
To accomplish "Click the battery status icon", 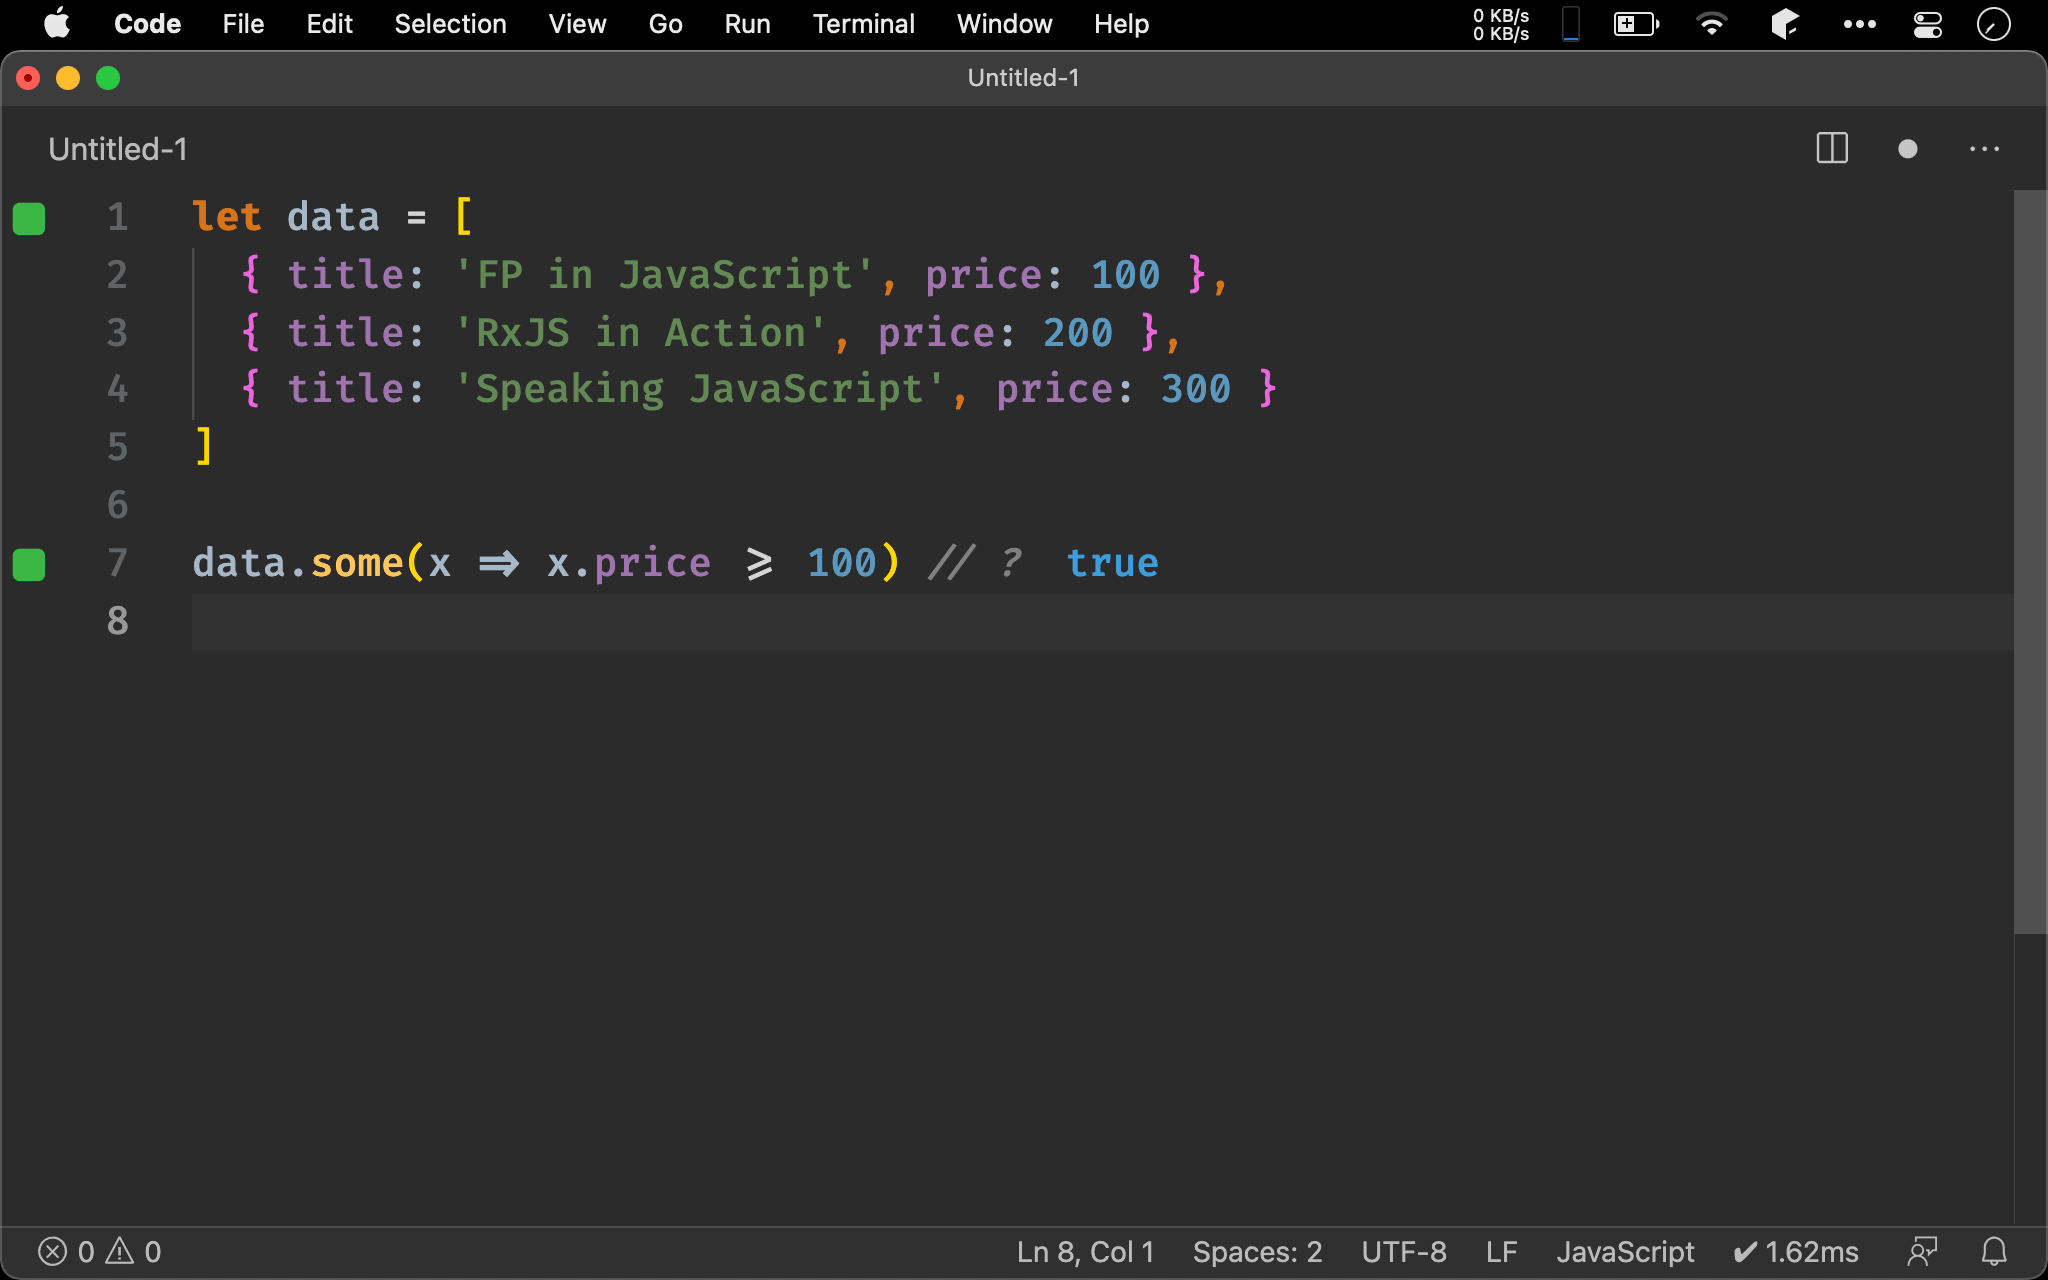I will click(1636, 24).
